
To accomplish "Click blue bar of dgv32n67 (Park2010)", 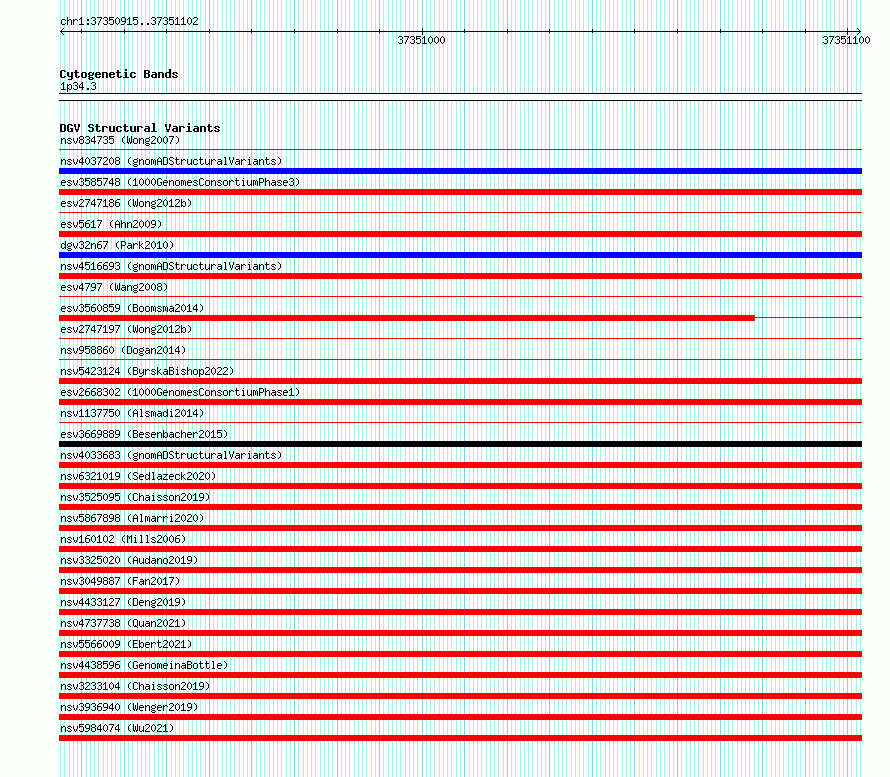I will [x=460, y=255].
